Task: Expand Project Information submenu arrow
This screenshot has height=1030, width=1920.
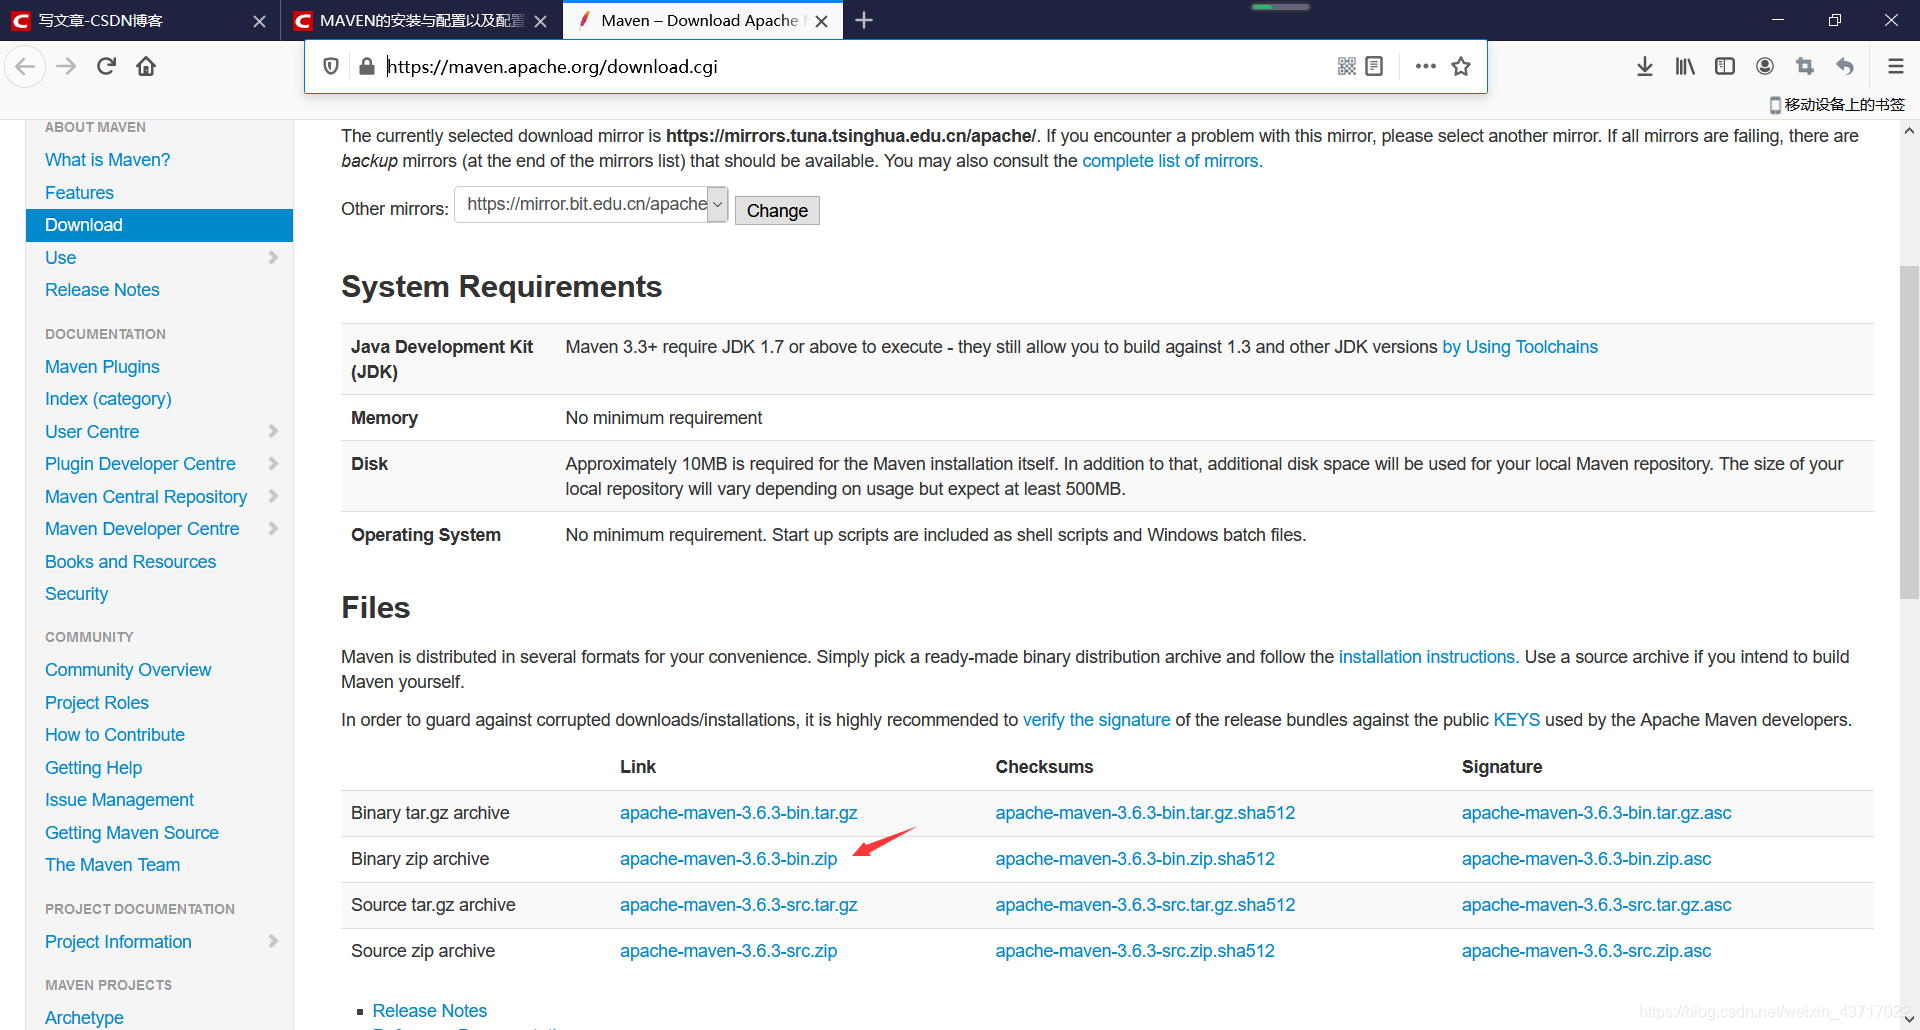Action: click(273, 942)
